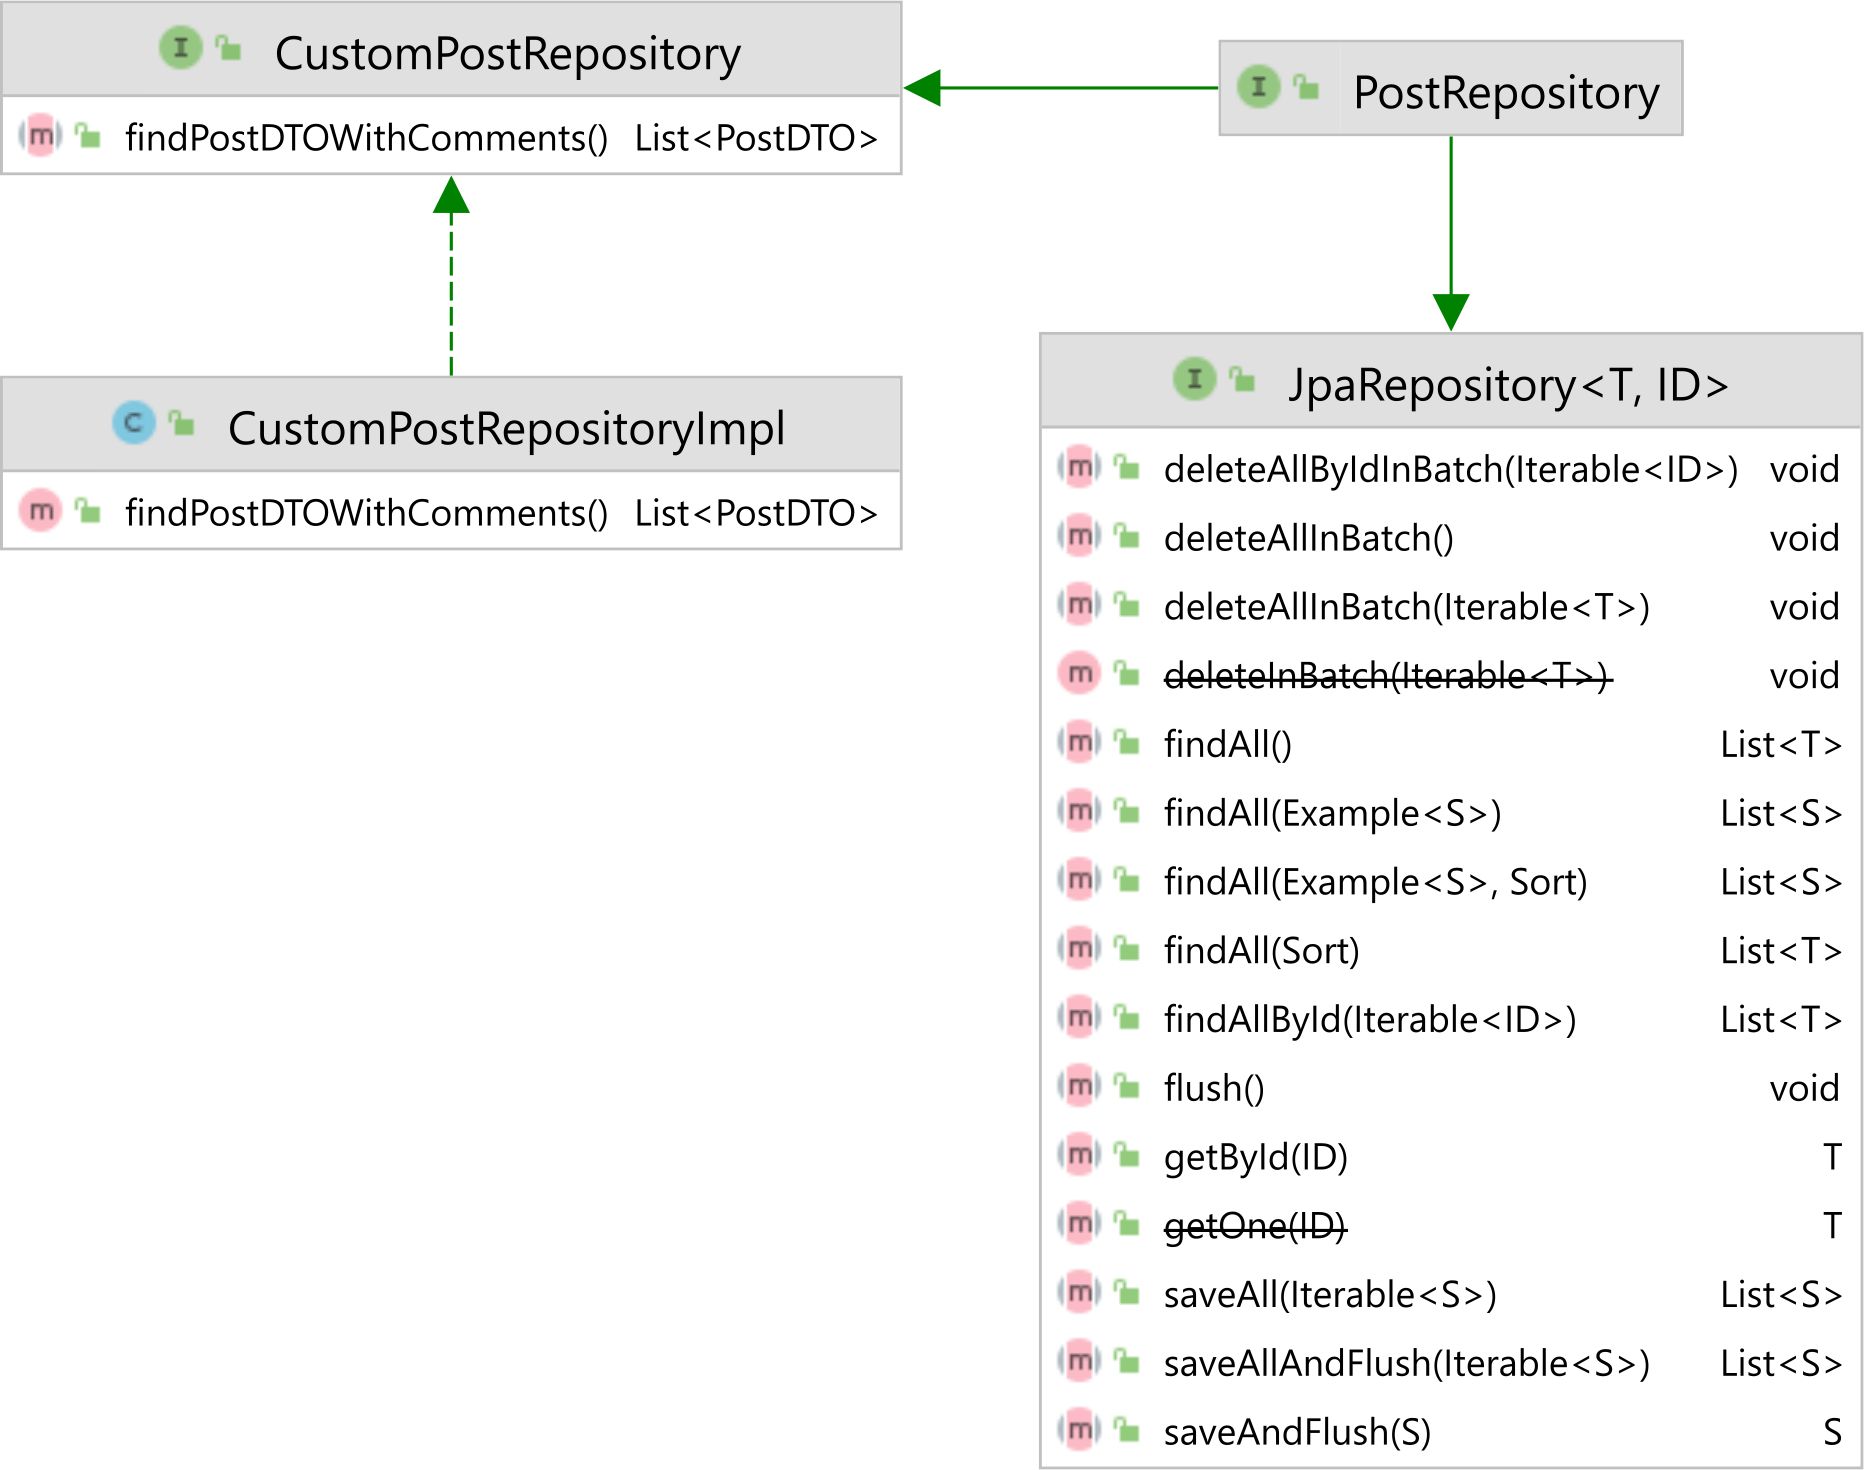Image resolution: width=1864 pixels, height=1470 pixels.
Task: Click the class icon beside CustomPostRepositoryImpl
Action: point(134,423)
